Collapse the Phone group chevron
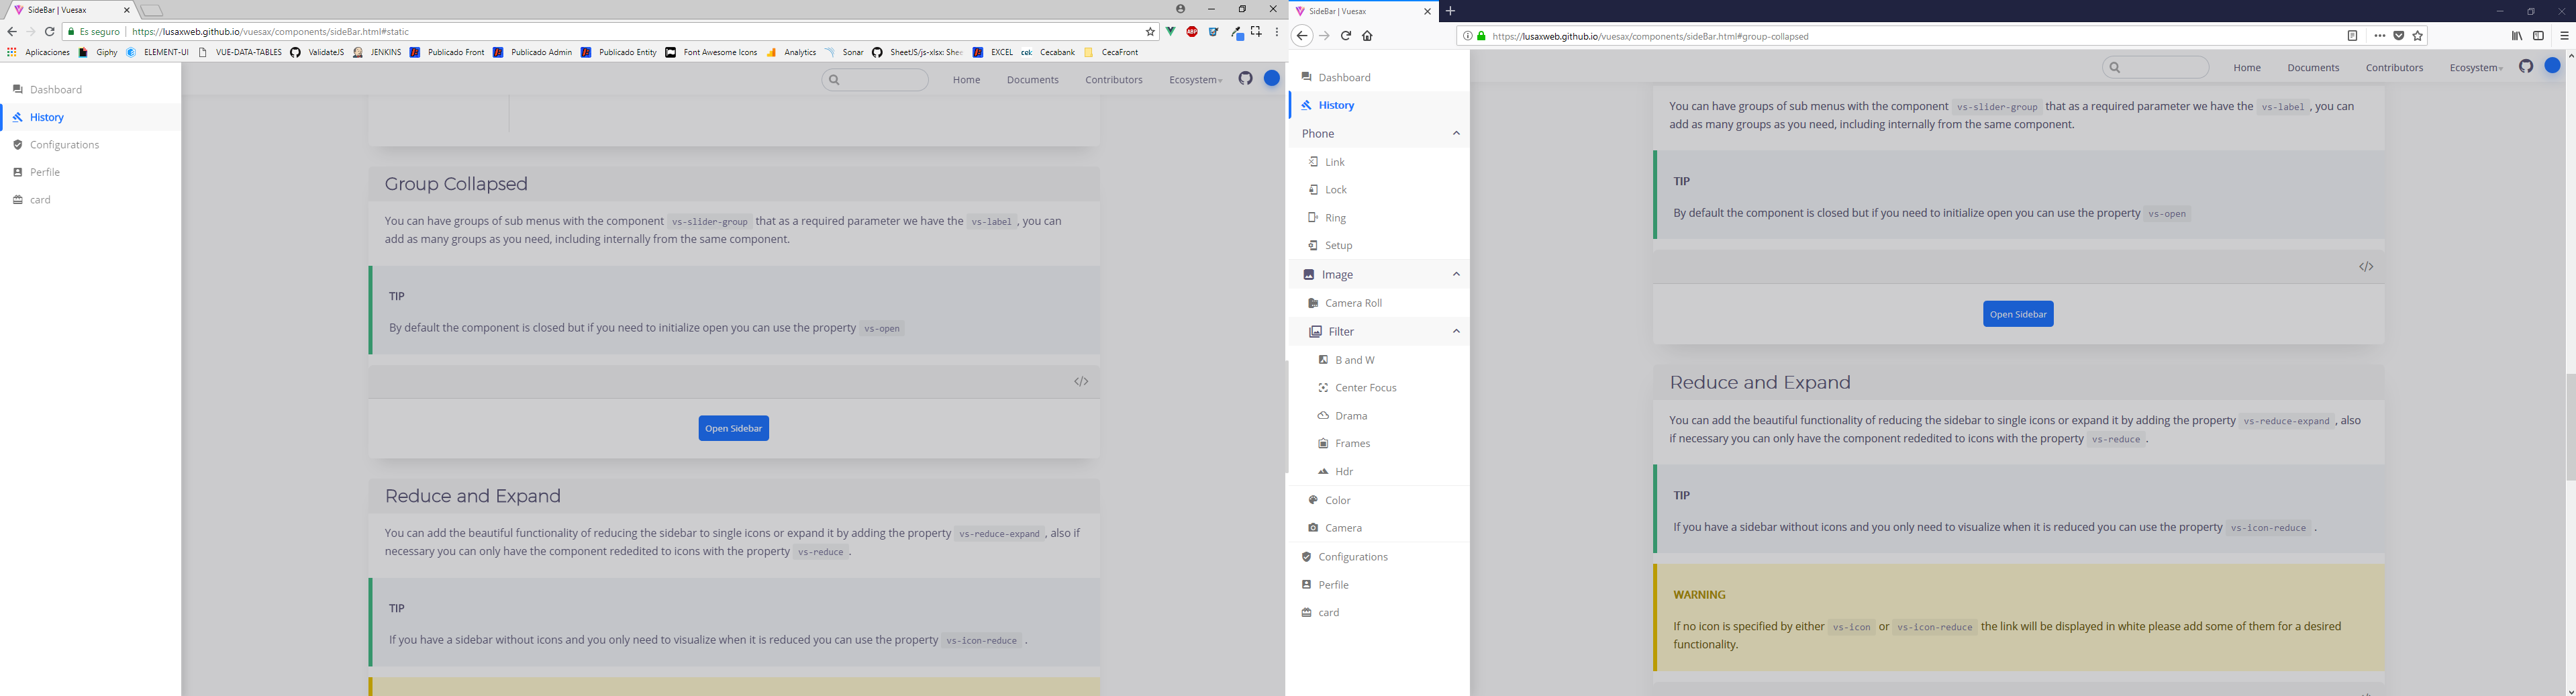The height and width of the screenshot is (696, 2576). [1456, 133]
